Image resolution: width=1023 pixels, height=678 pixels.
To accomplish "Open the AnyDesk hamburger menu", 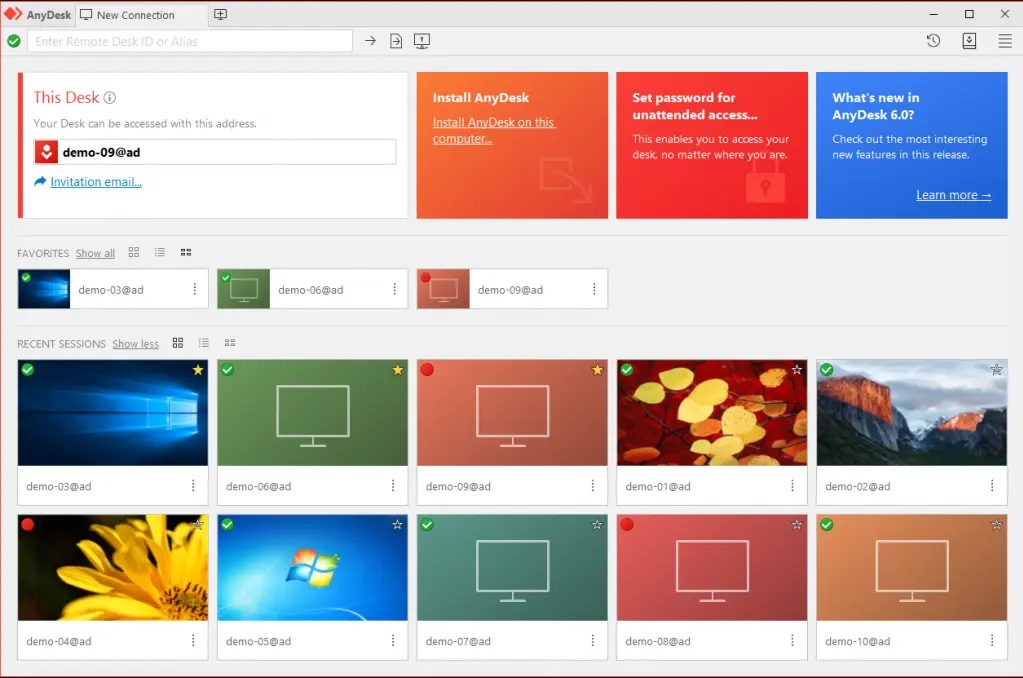I will click(x=1005, y=40).
